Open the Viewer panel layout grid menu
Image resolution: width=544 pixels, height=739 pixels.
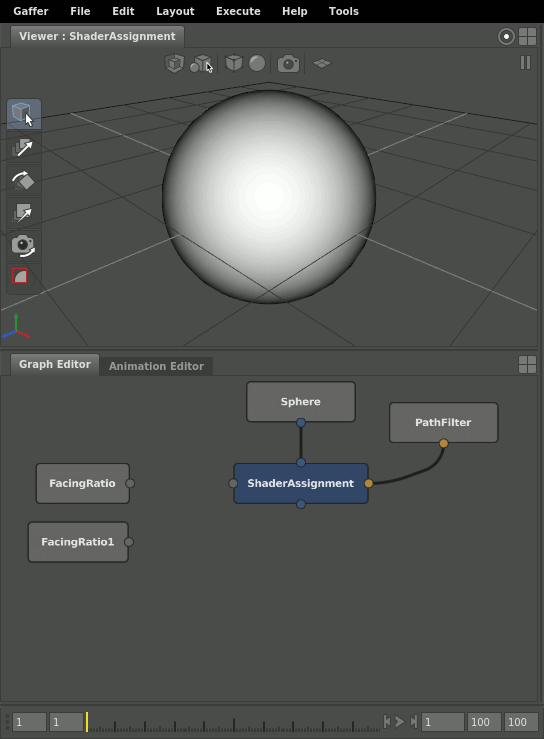[x=528, y=36]
